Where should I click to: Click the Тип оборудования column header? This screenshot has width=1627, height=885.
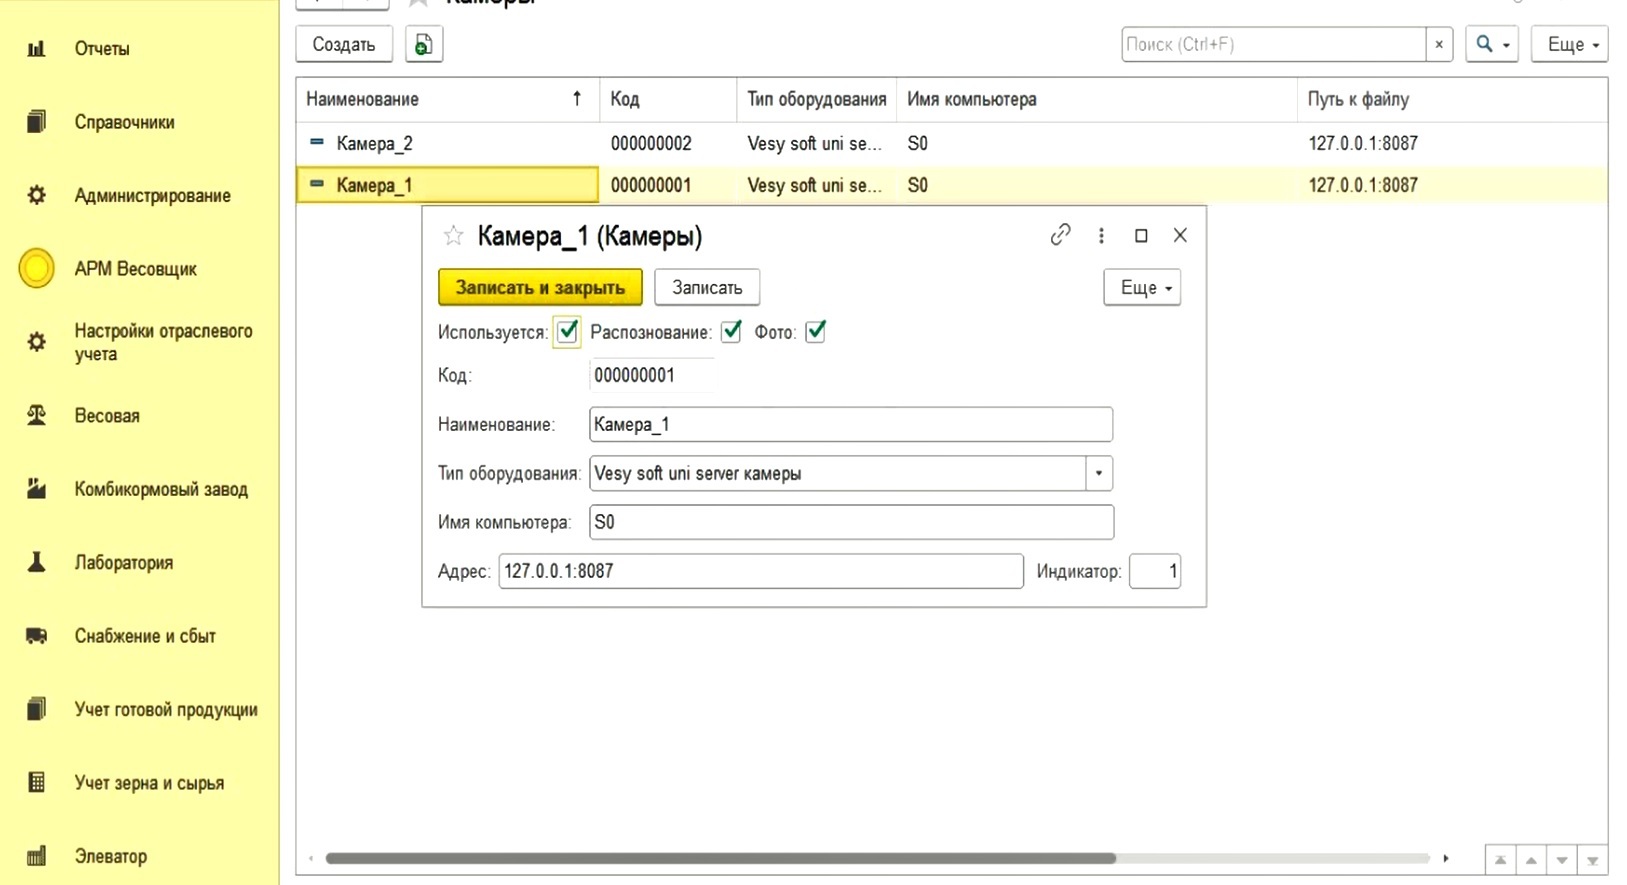pyautogui.click(x=817, y=99)
